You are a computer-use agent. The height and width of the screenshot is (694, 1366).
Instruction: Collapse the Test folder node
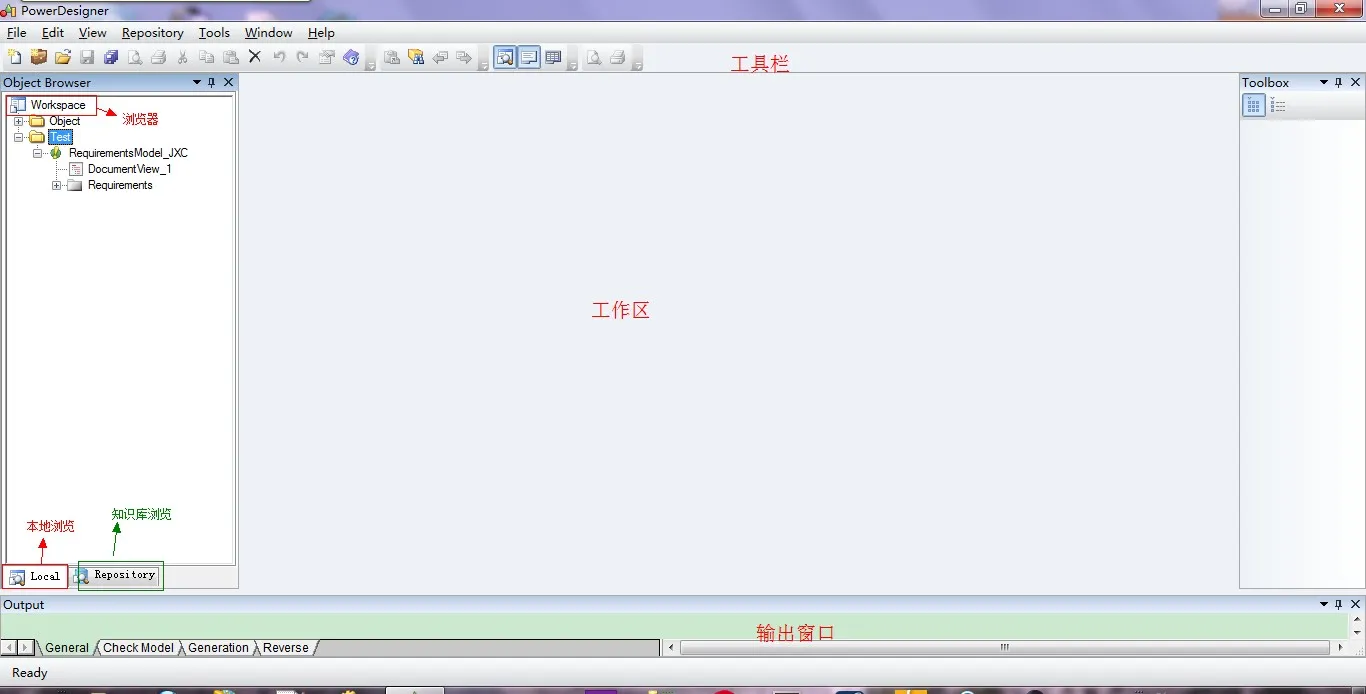tap(18, 137)
